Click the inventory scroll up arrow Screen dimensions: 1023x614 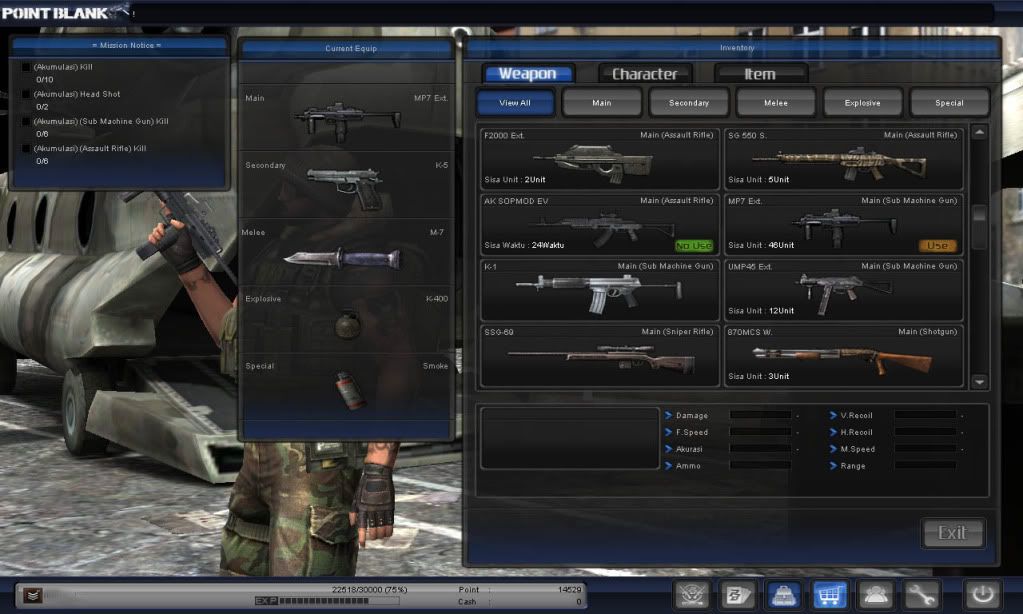[x=979, y=132]
